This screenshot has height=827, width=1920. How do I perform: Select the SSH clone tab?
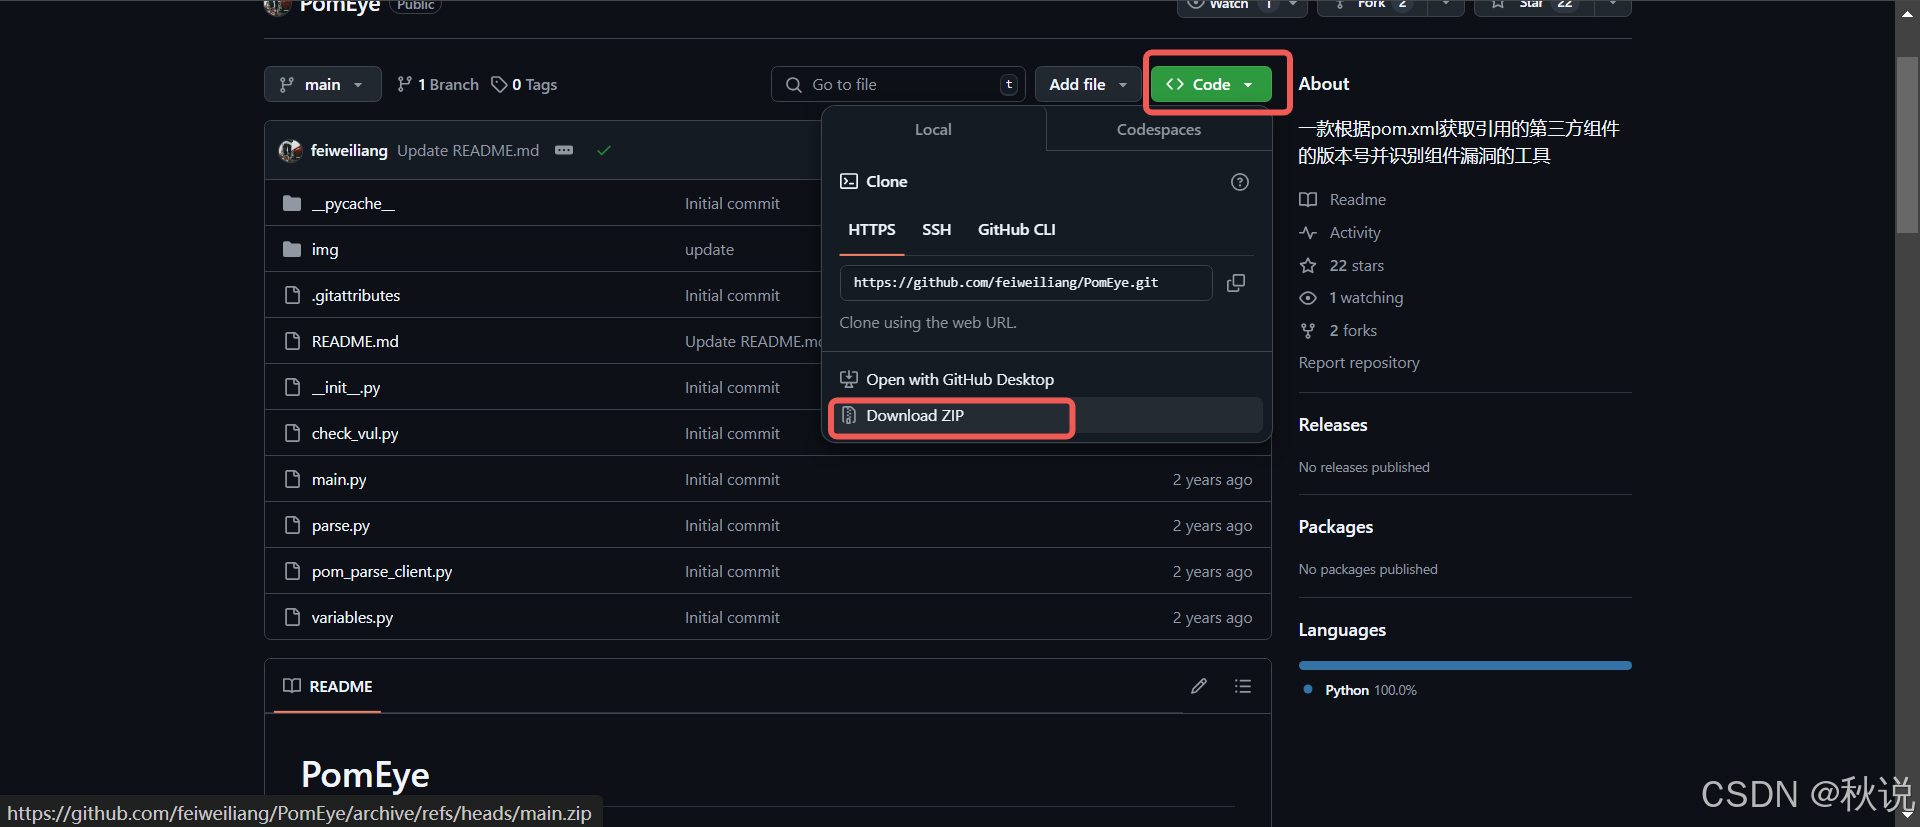click(x=936, y=230)
